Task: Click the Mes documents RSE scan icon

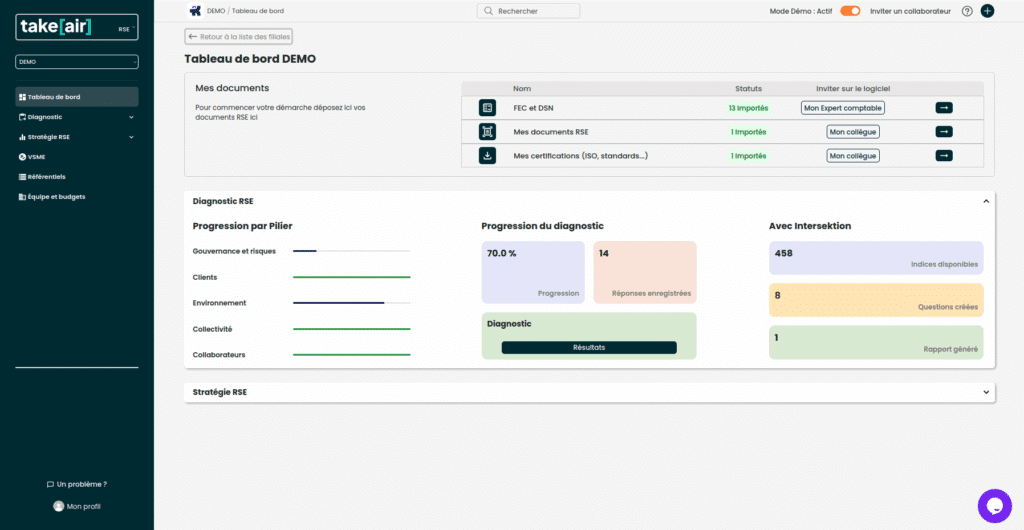Action: [487, 131]
